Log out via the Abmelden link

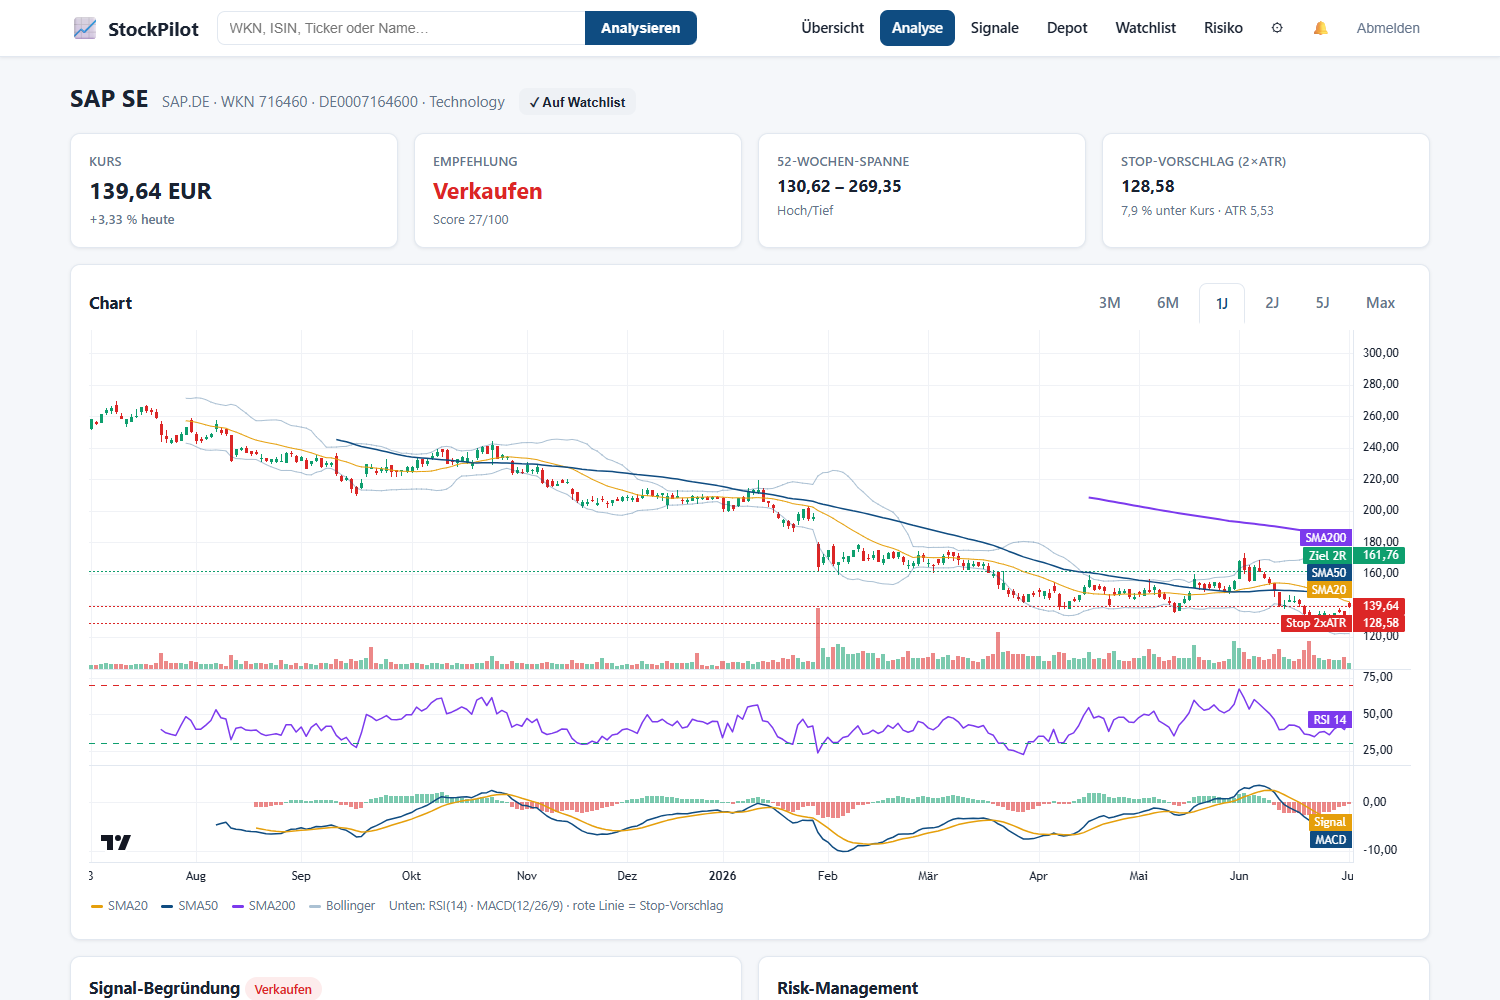click(1388, 28)
